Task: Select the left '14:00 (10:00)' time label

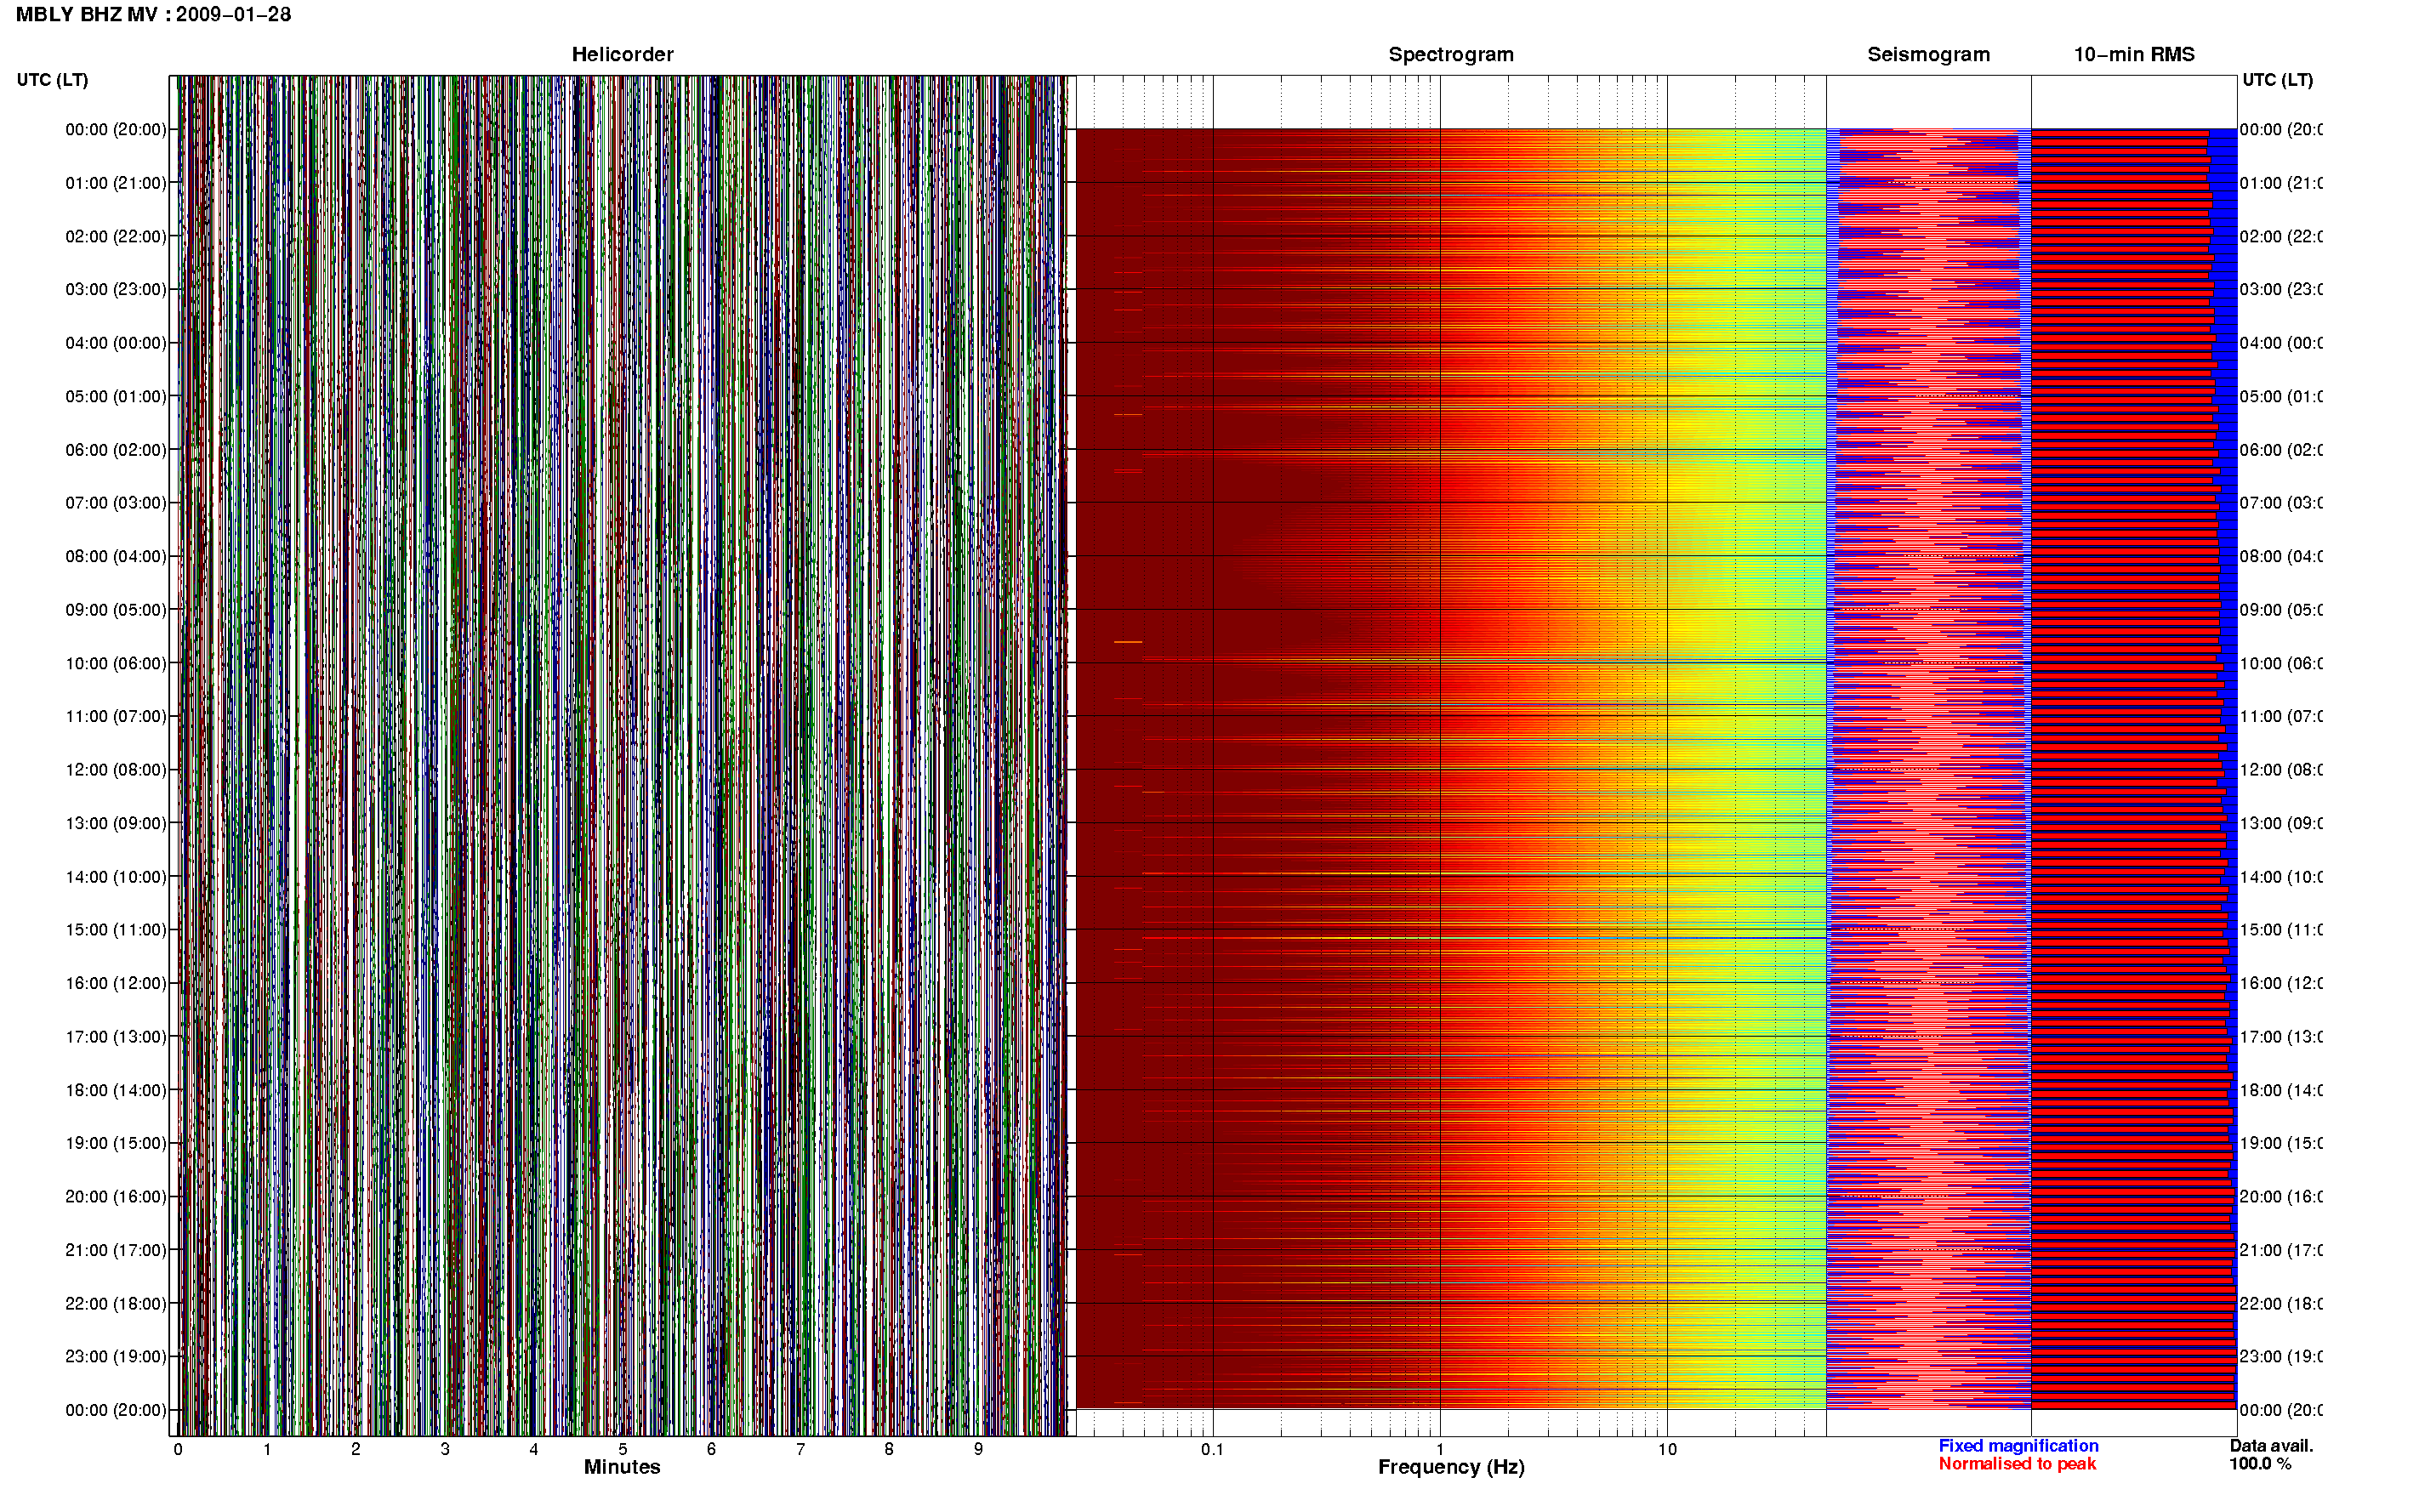Action: [x=116, y=877]
